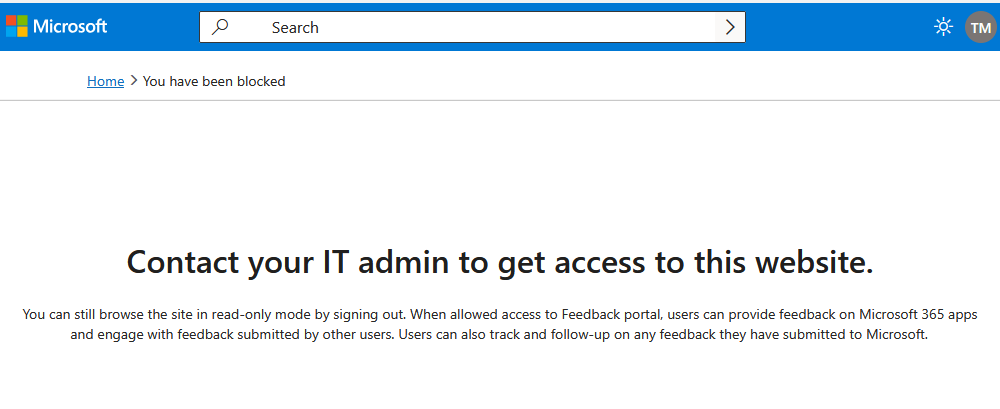Focus the Search input field
Image resolution: width=1000 pixels, height=409 pixels.
pyautogui.click(x=472, y=27)
